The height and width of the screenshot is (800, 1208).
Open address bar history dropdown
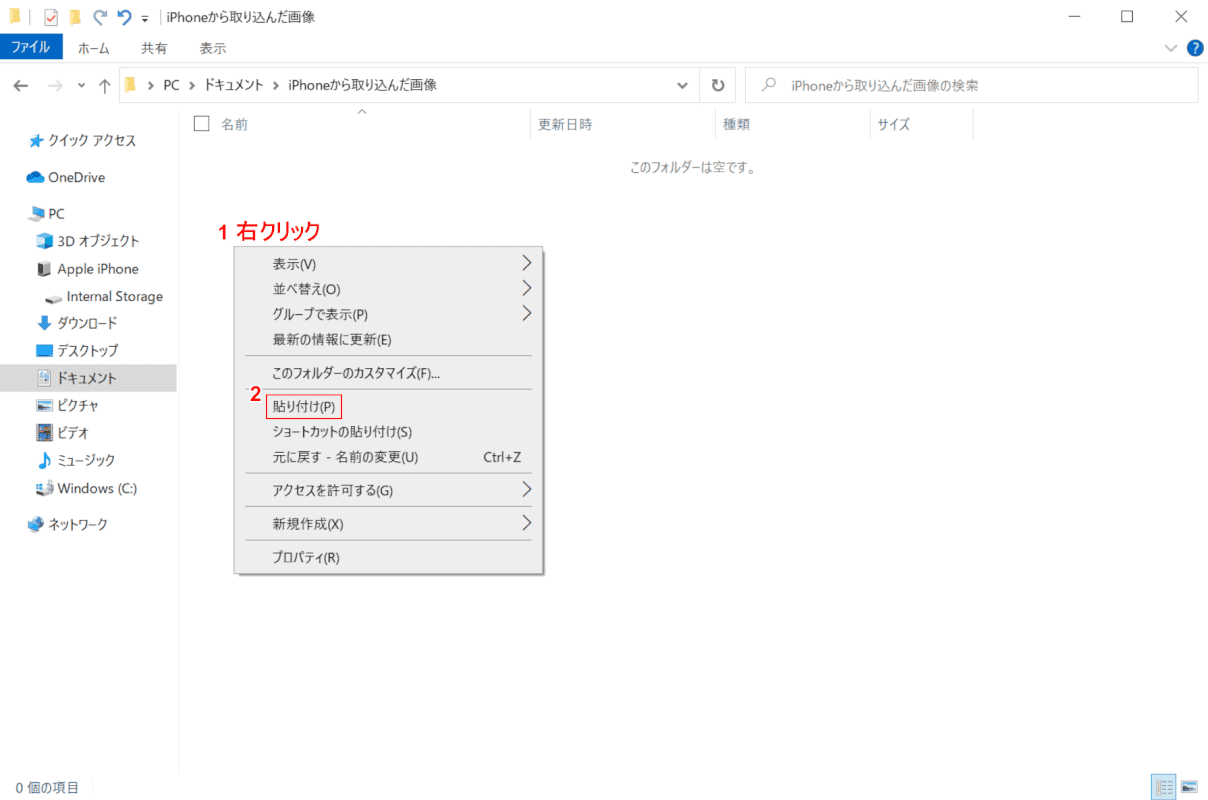coord(682,85)
